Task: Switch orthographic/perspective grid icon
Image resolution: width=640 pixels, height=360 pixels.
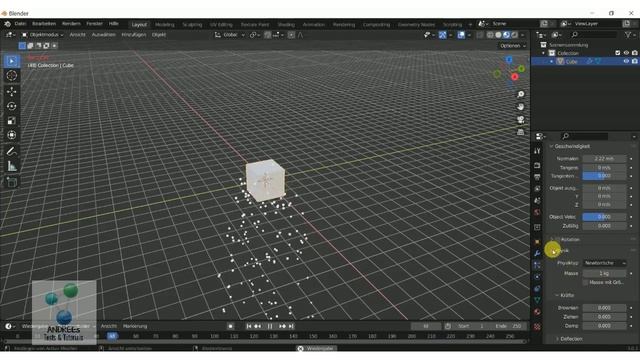Action: tap(520, 132)
